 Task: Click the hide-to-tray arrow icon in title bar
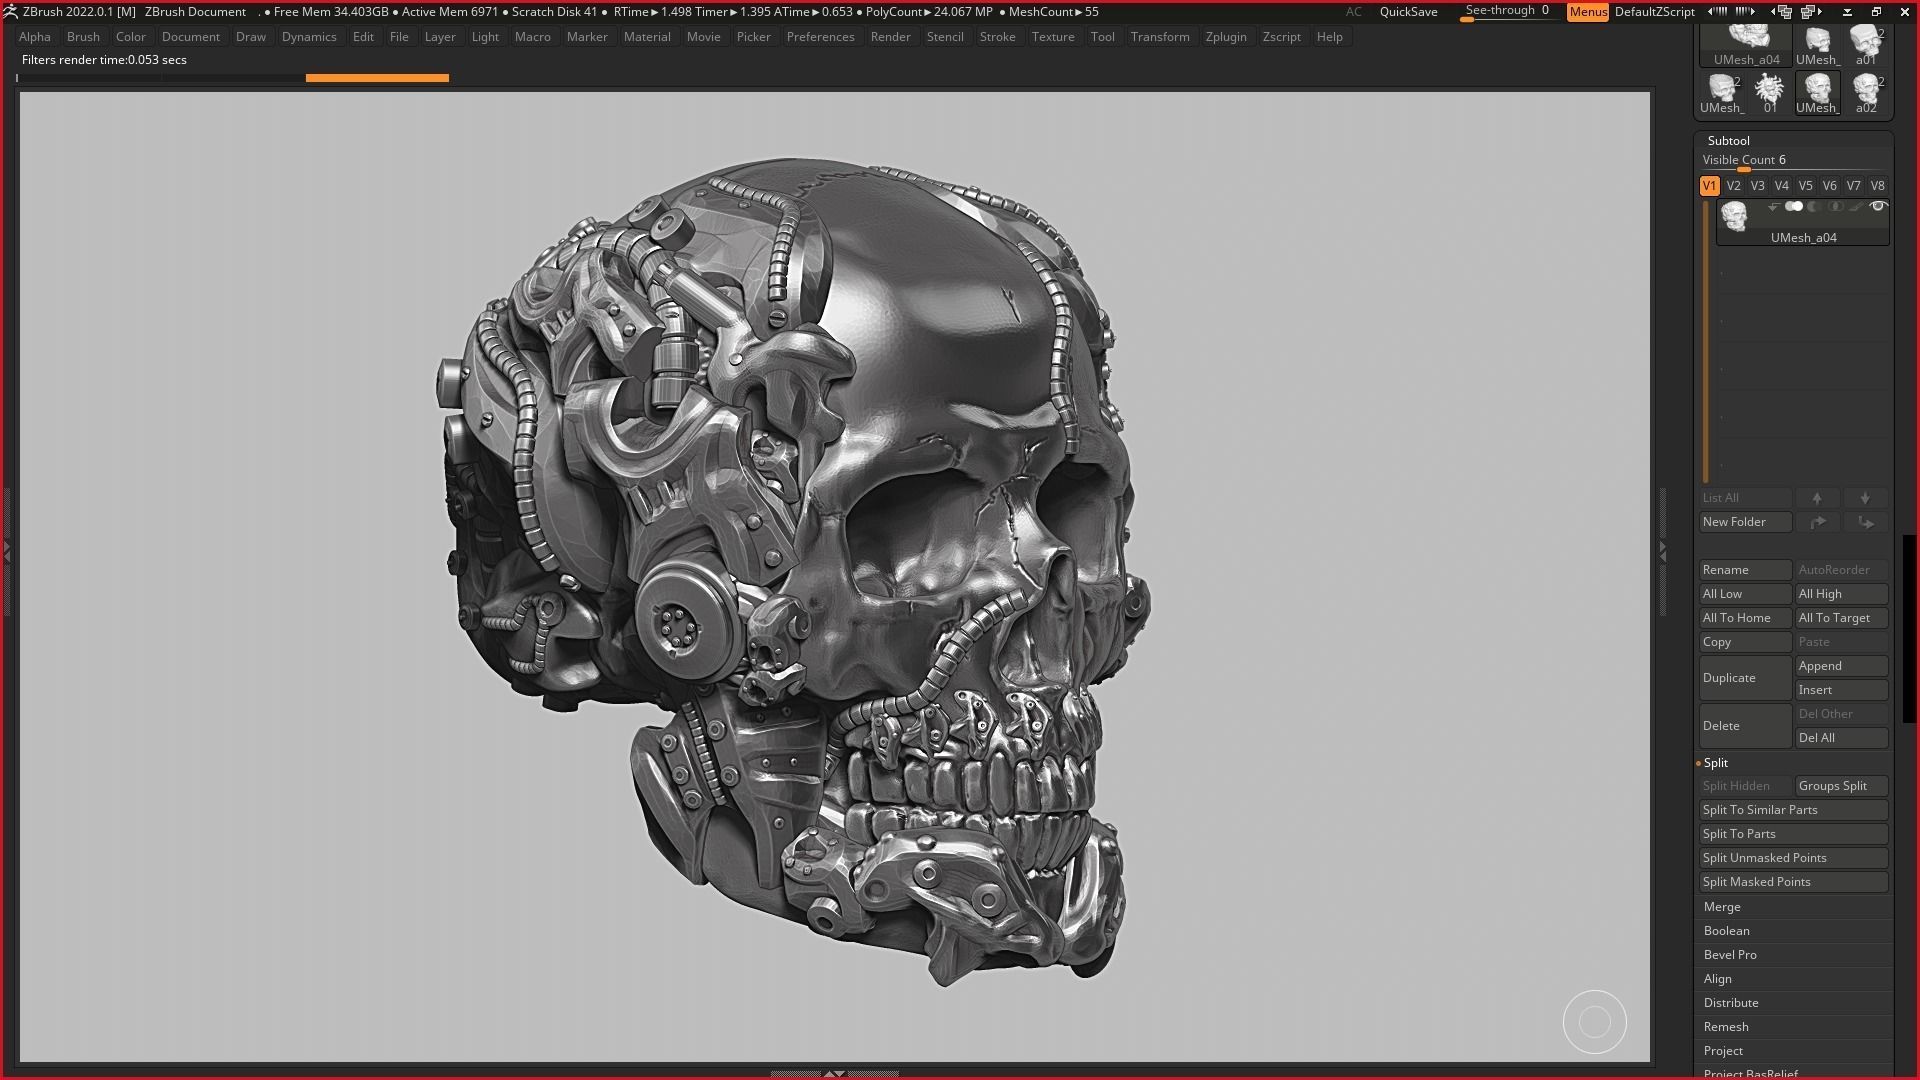(x=1848, y=12)
